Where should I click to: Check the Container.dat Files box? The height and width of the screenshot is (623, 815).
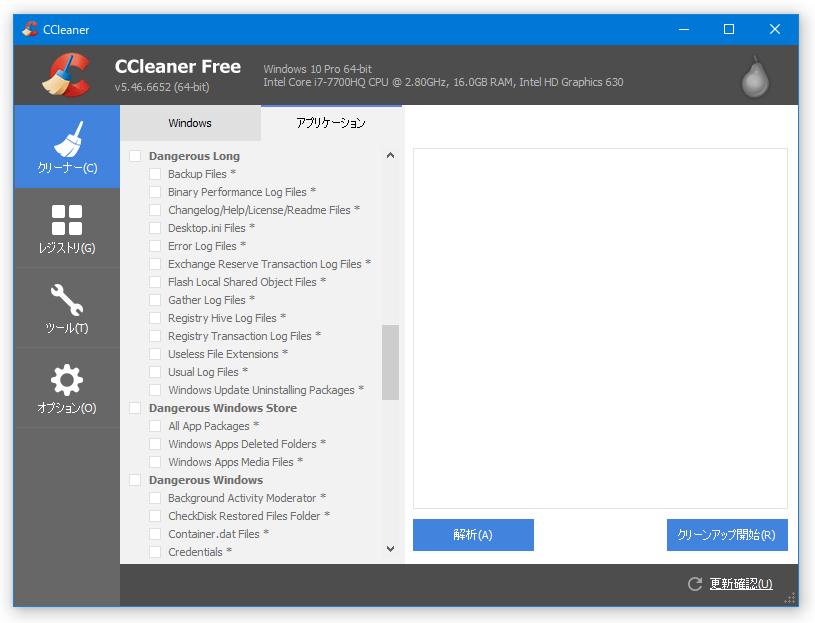tap(155, 534)
